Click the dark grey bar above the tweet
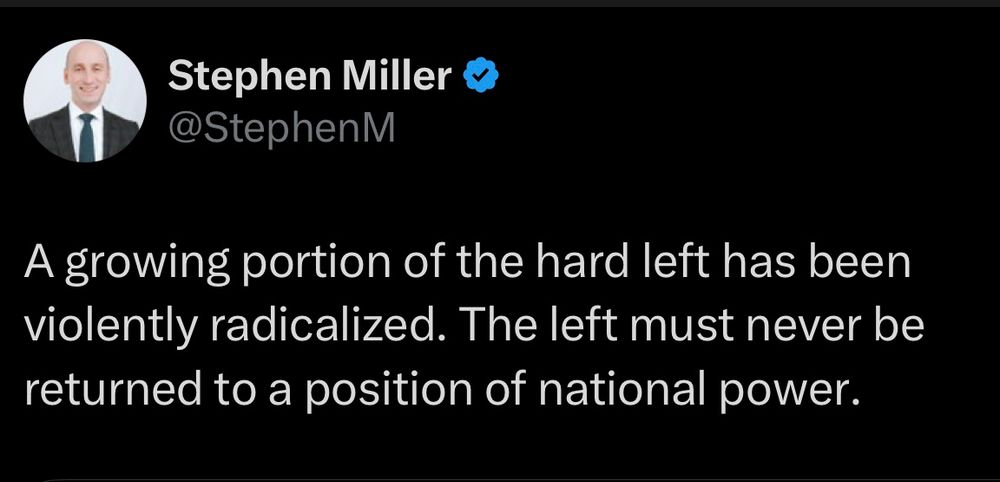 click(500, 3)
